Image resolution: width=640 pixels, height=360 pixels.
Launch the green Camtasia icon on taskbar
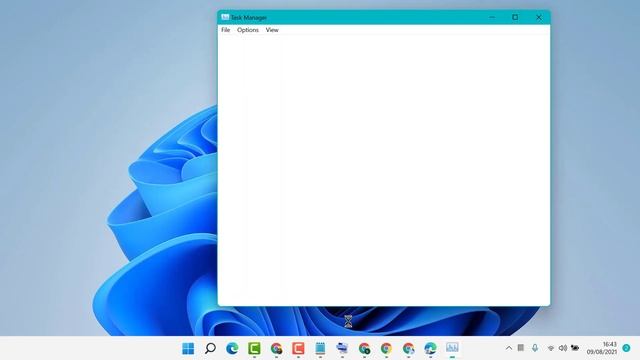pos(254,348)
